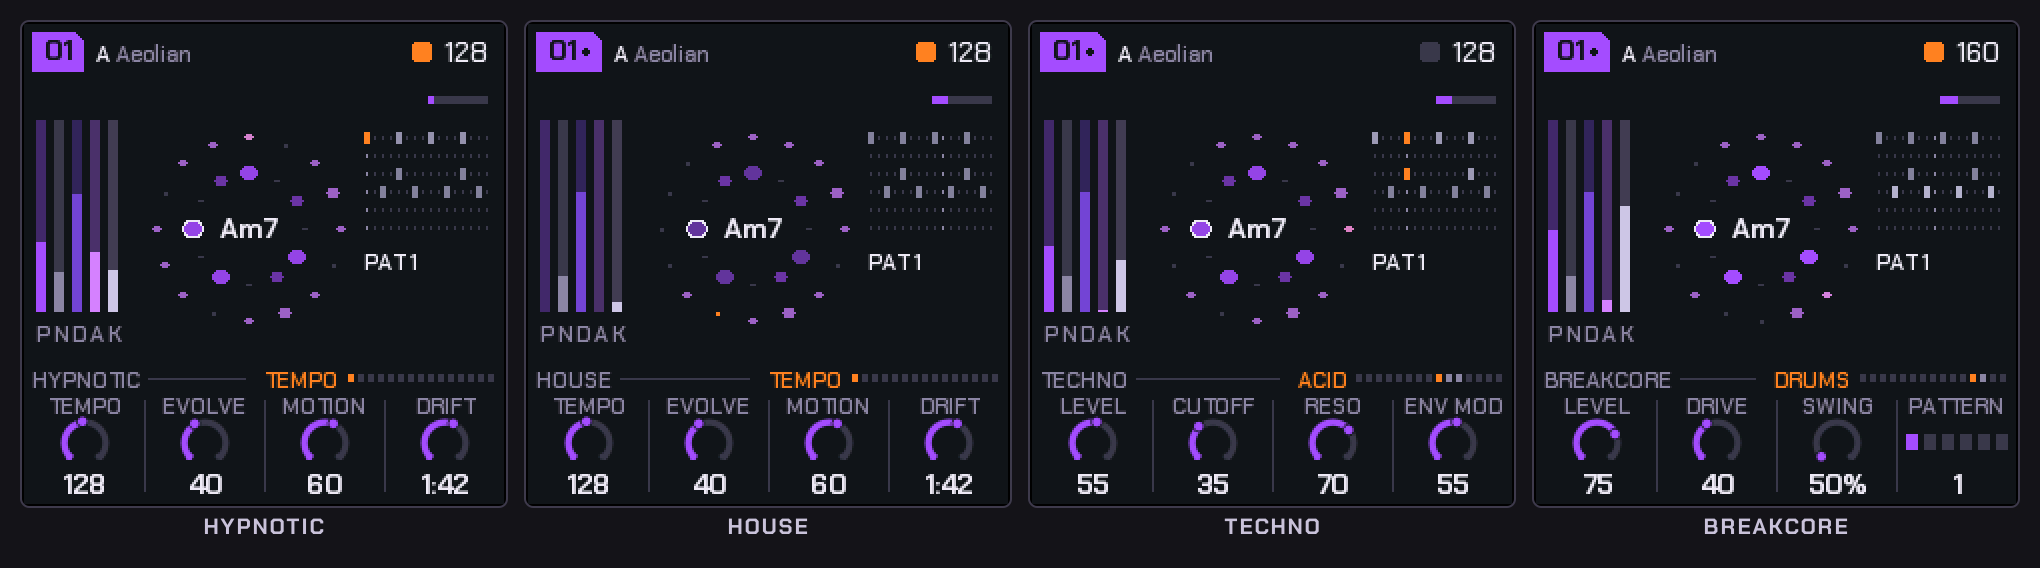Click the DRIFT knob in House panel

(x=949, y=441)
